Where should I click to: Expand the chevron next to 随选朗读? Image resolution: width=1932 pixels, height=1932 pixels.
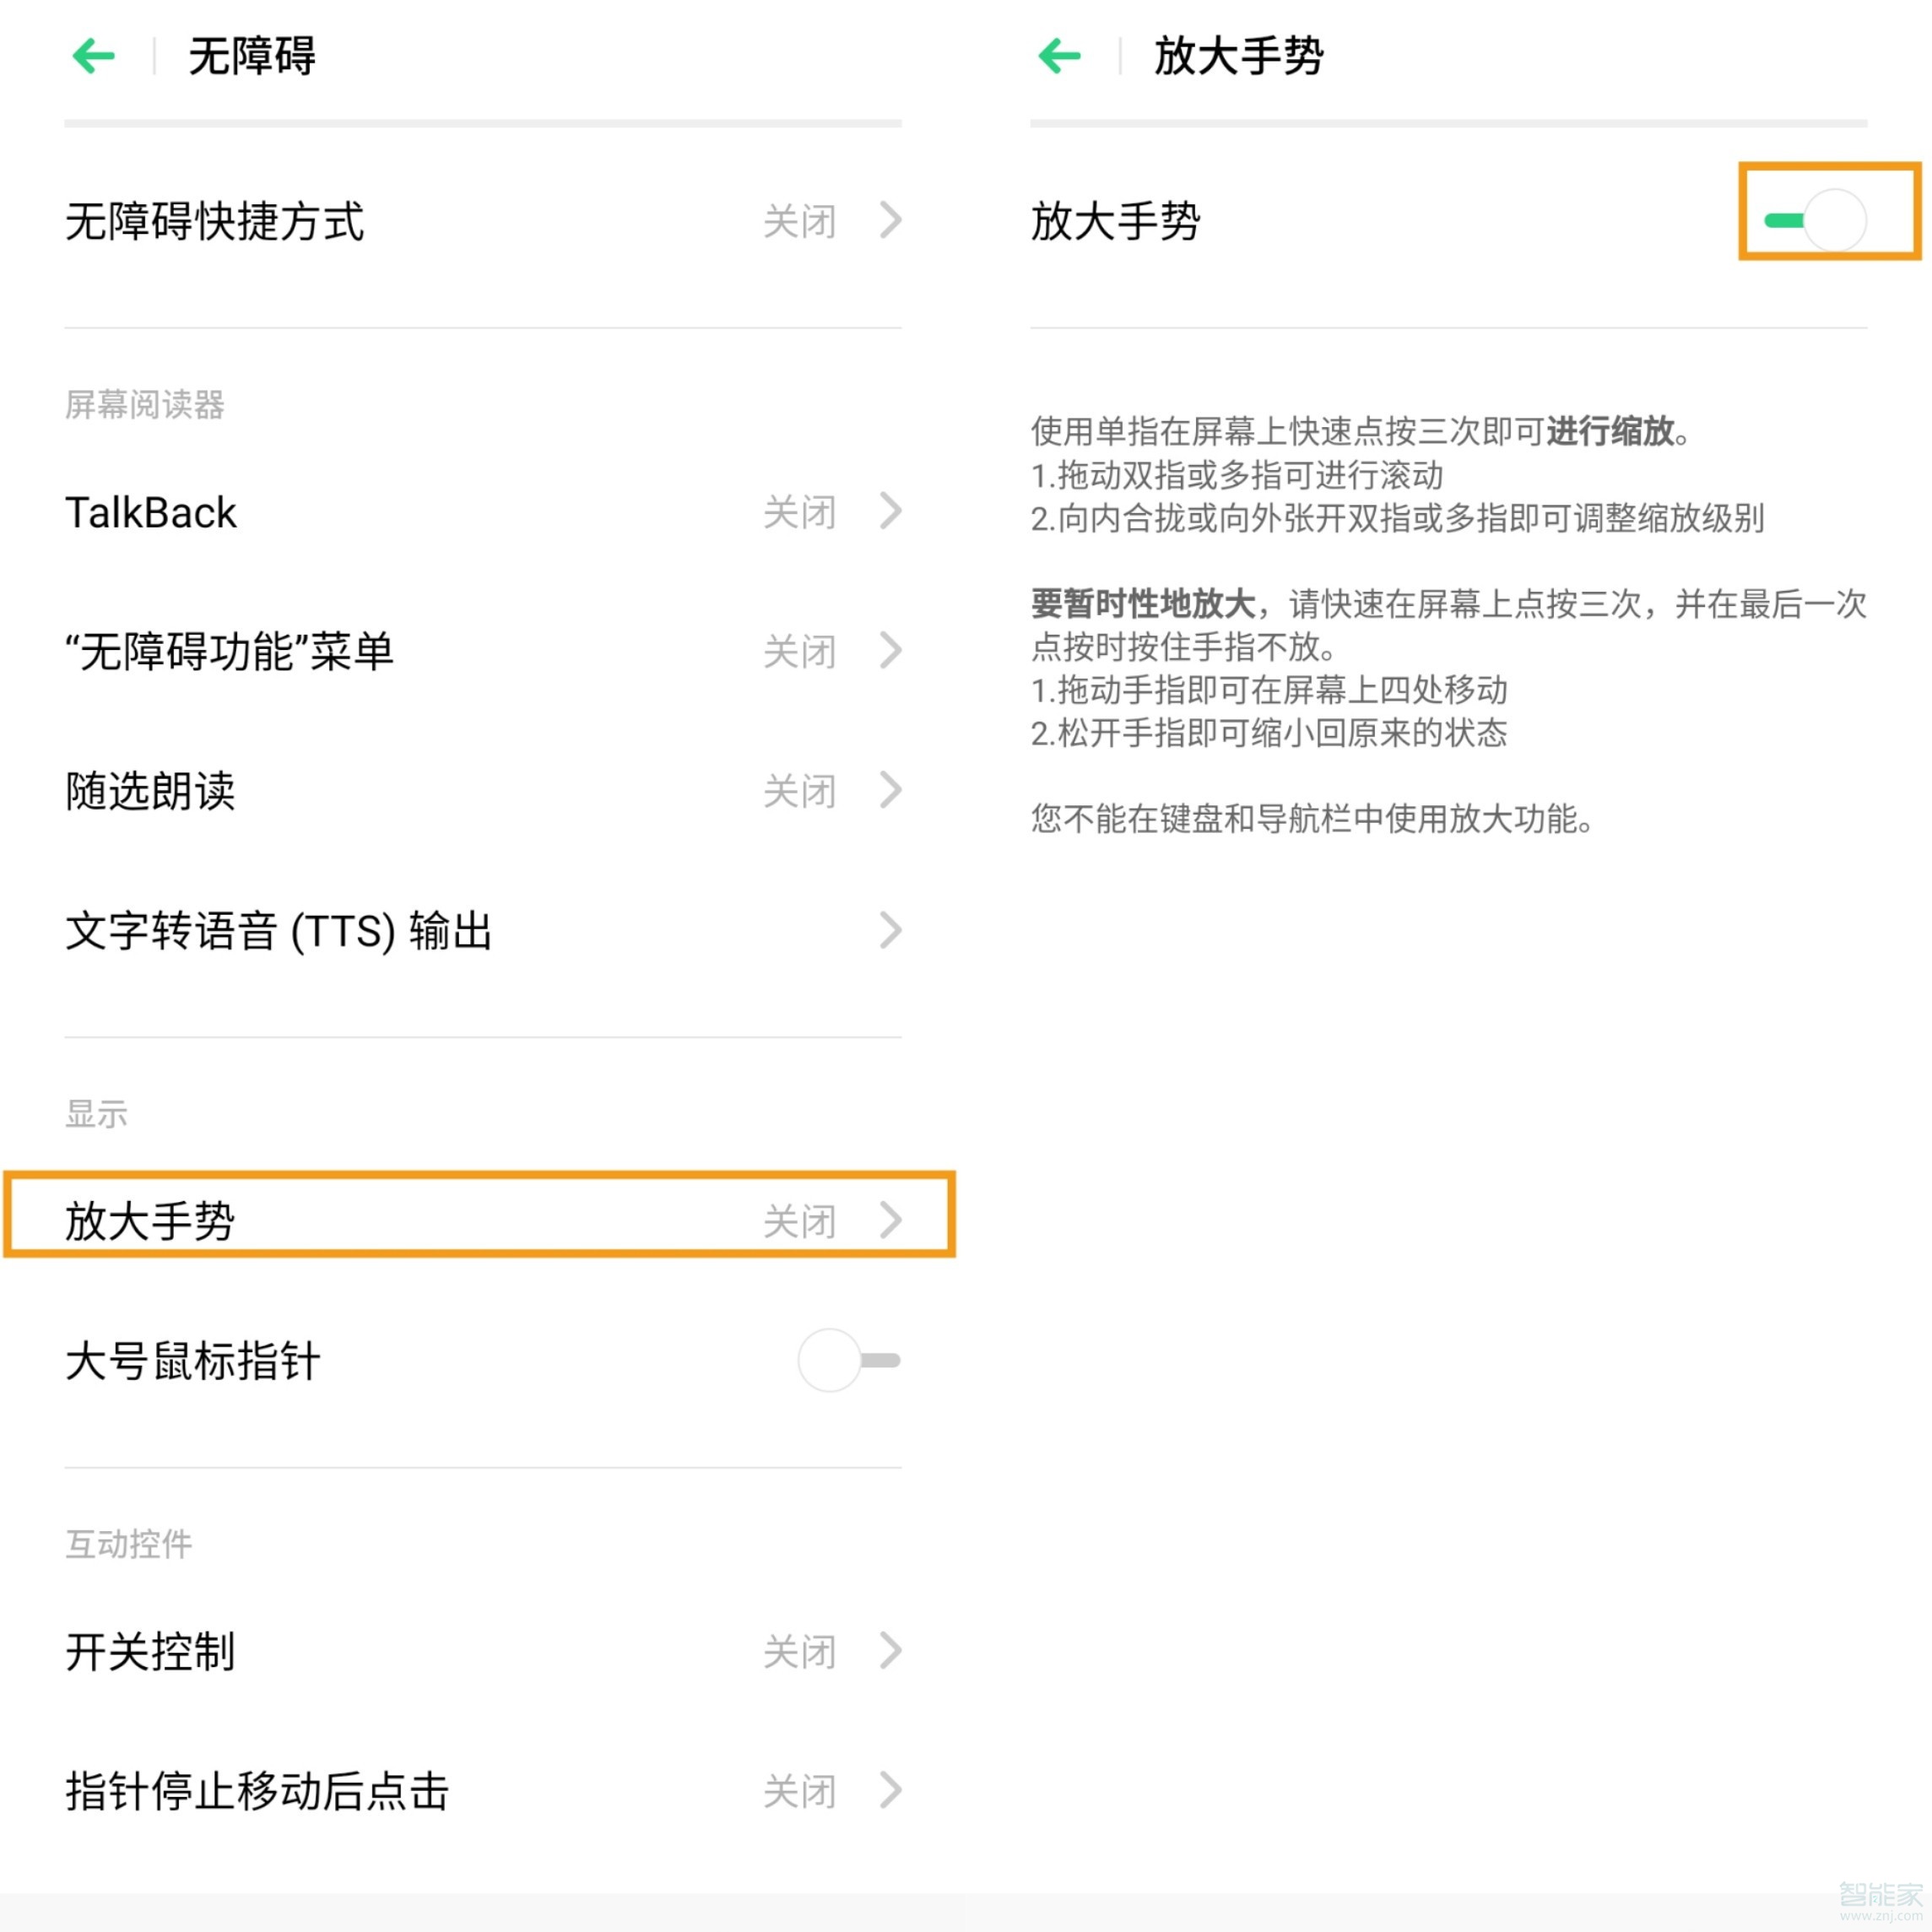point(891,791)
